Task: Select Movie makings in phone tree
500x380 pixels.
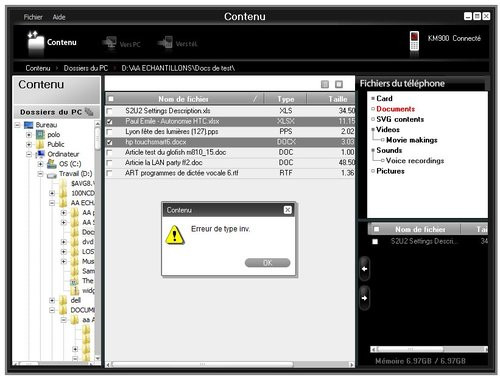Action: (x=412, y=140)
